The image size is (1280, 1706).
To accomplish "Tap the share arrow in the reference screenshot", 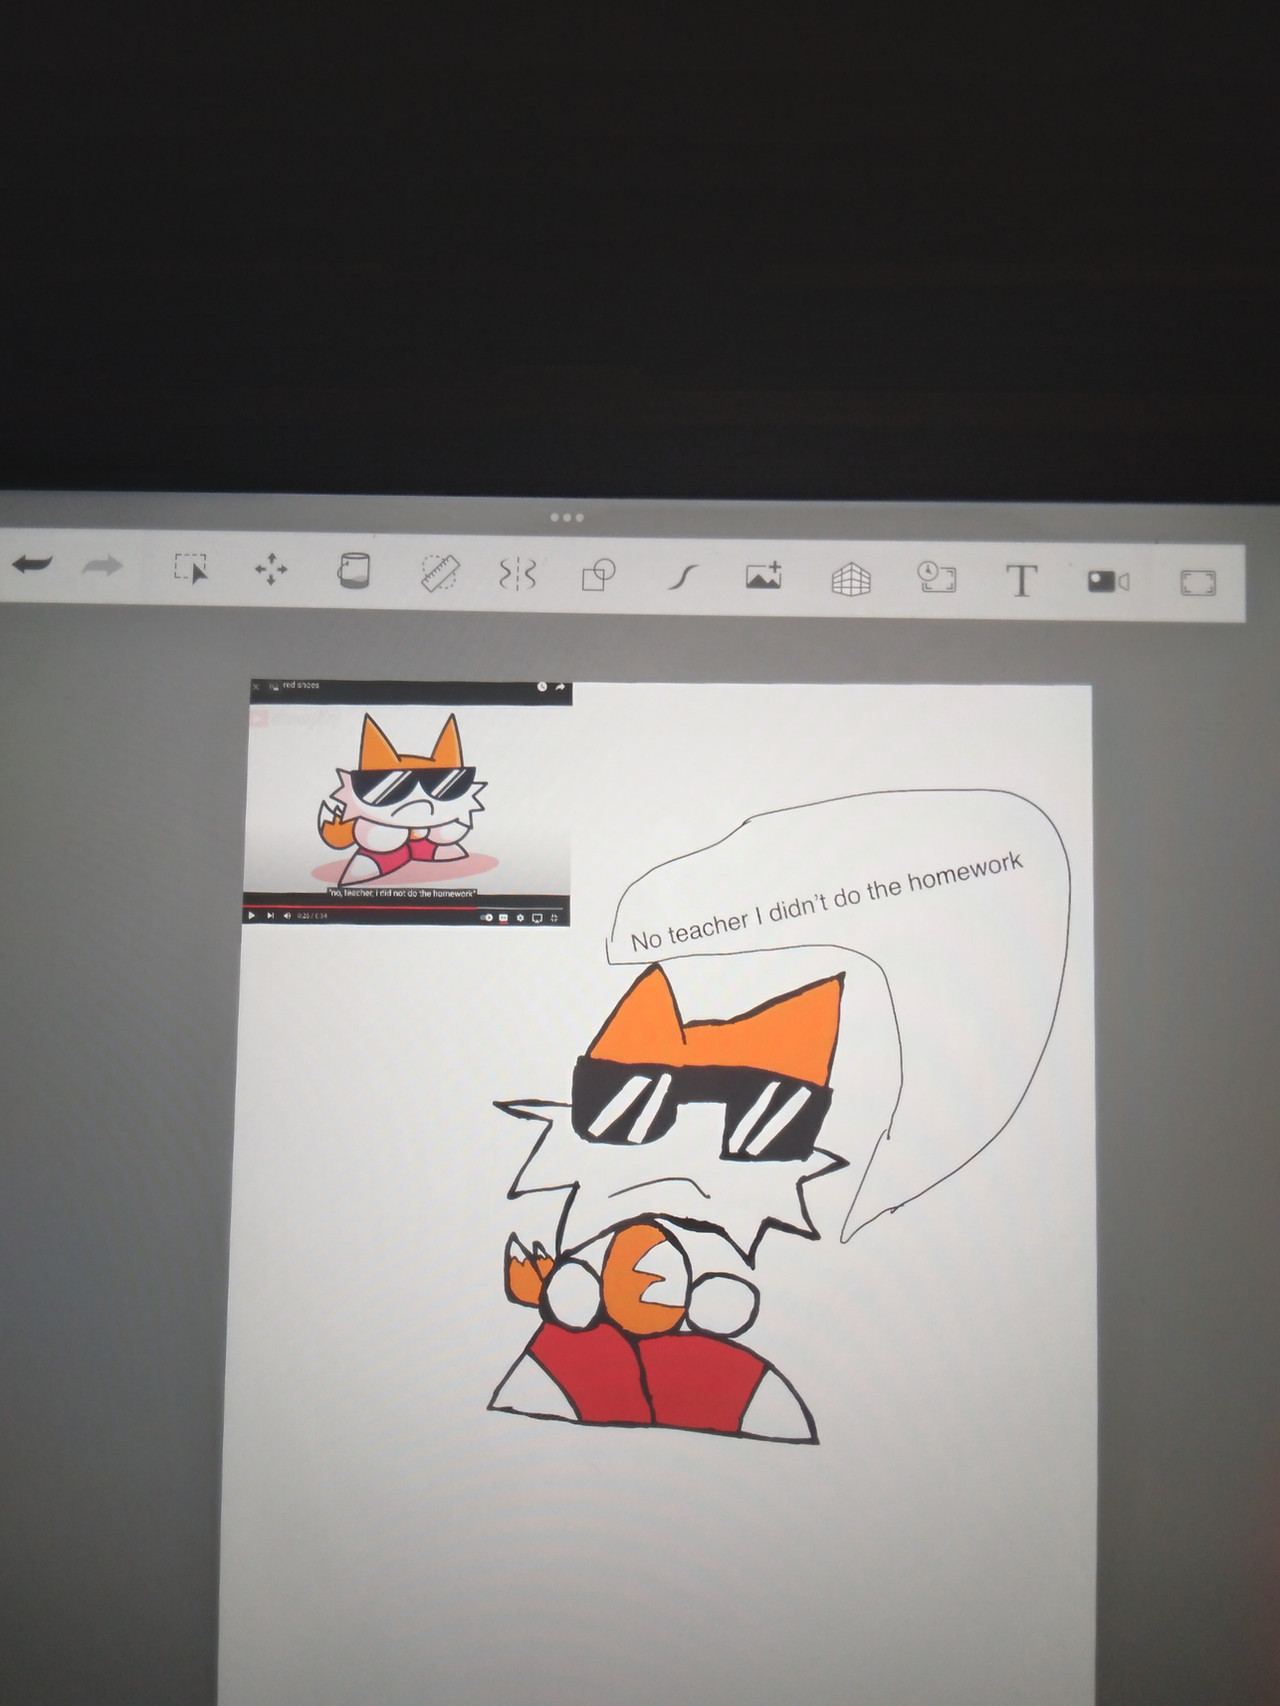I will coord(560,687).
